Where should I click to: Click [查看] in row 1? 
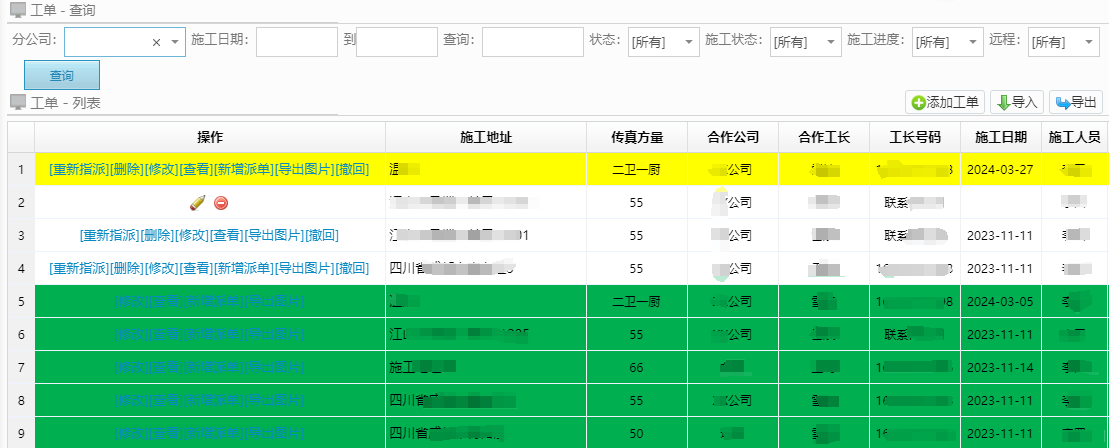[x=196, y=170]
